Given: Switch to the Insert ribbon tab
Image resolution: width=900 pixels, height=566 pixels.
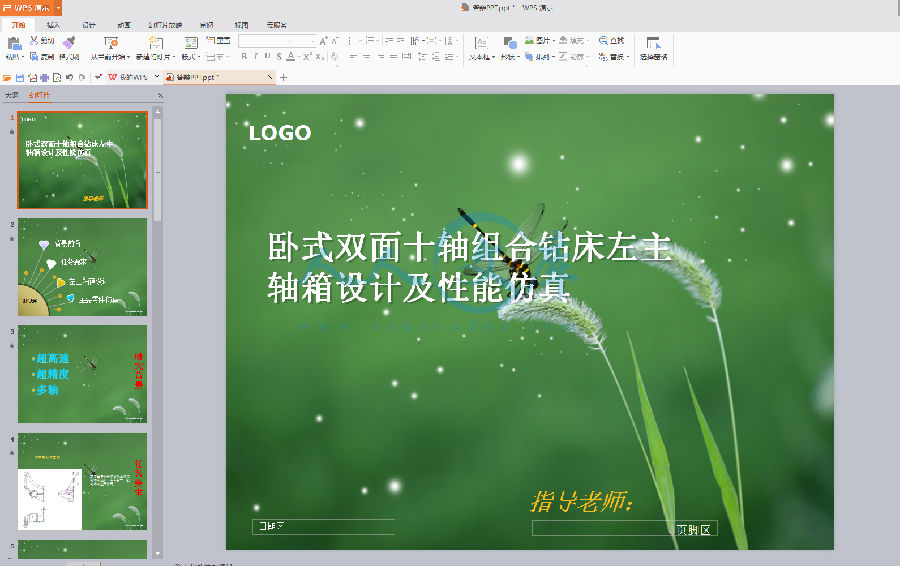Looking at the screenshot, I should pos(53,24).
